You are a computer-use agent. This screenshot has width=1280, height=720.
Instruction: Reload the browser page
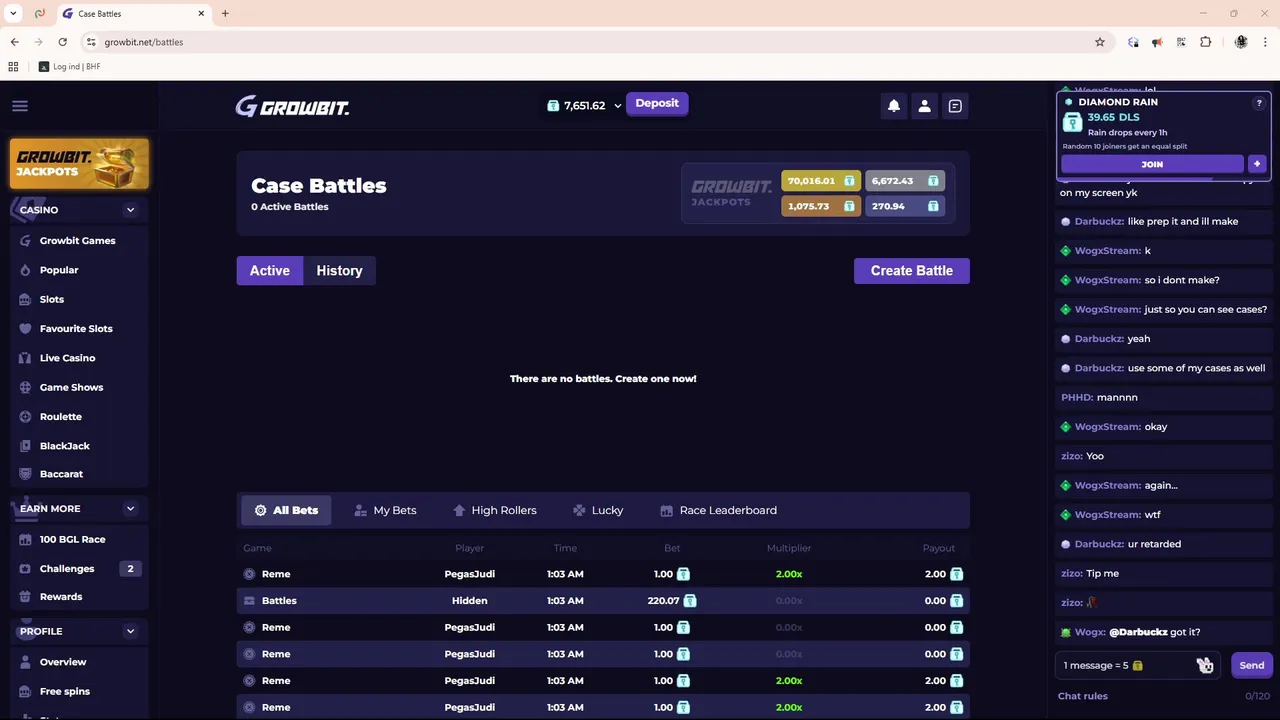tap(62, 42)
